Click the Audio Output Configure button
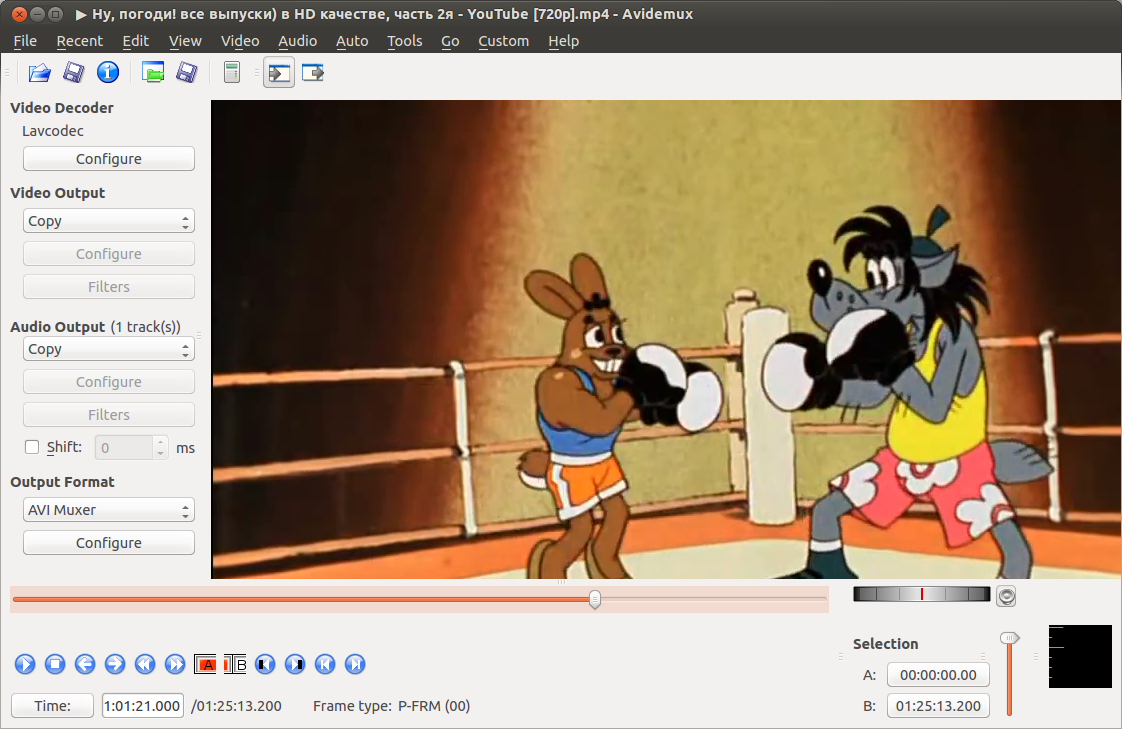Image resolution: width=1122 pixels, height=729 pixels. point(109,382)
